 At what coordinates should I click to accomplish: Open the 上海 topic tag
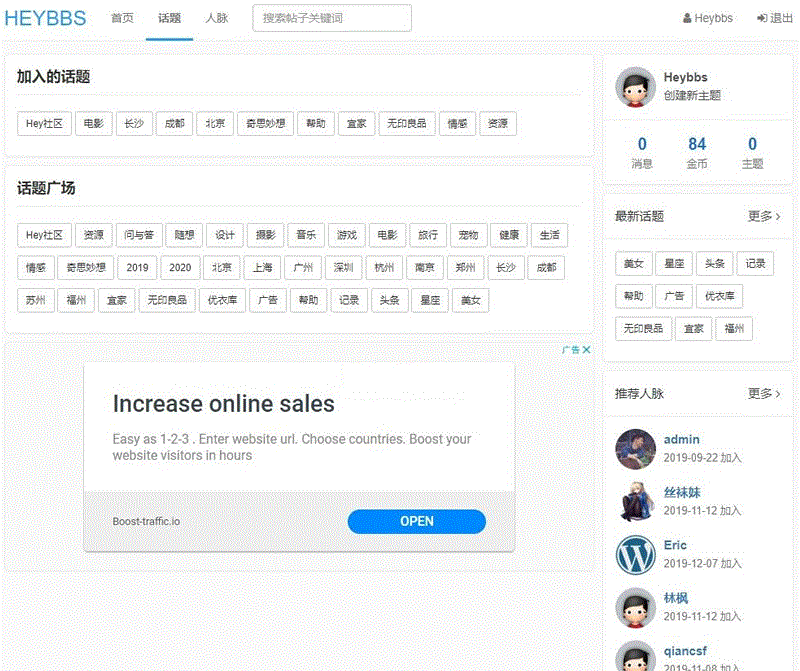[262, 268]
